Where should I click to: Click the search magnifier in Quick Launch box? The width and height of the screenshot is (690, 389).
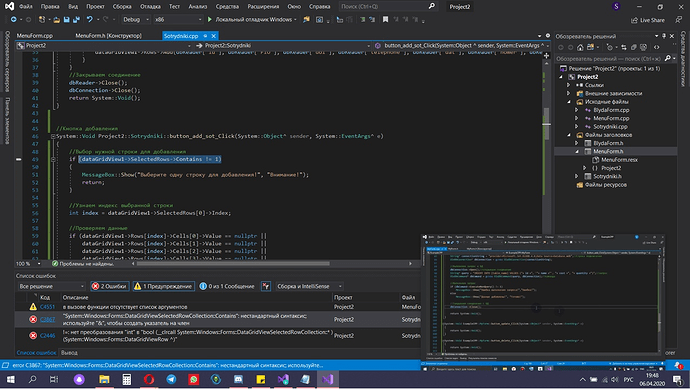[432, 6]
